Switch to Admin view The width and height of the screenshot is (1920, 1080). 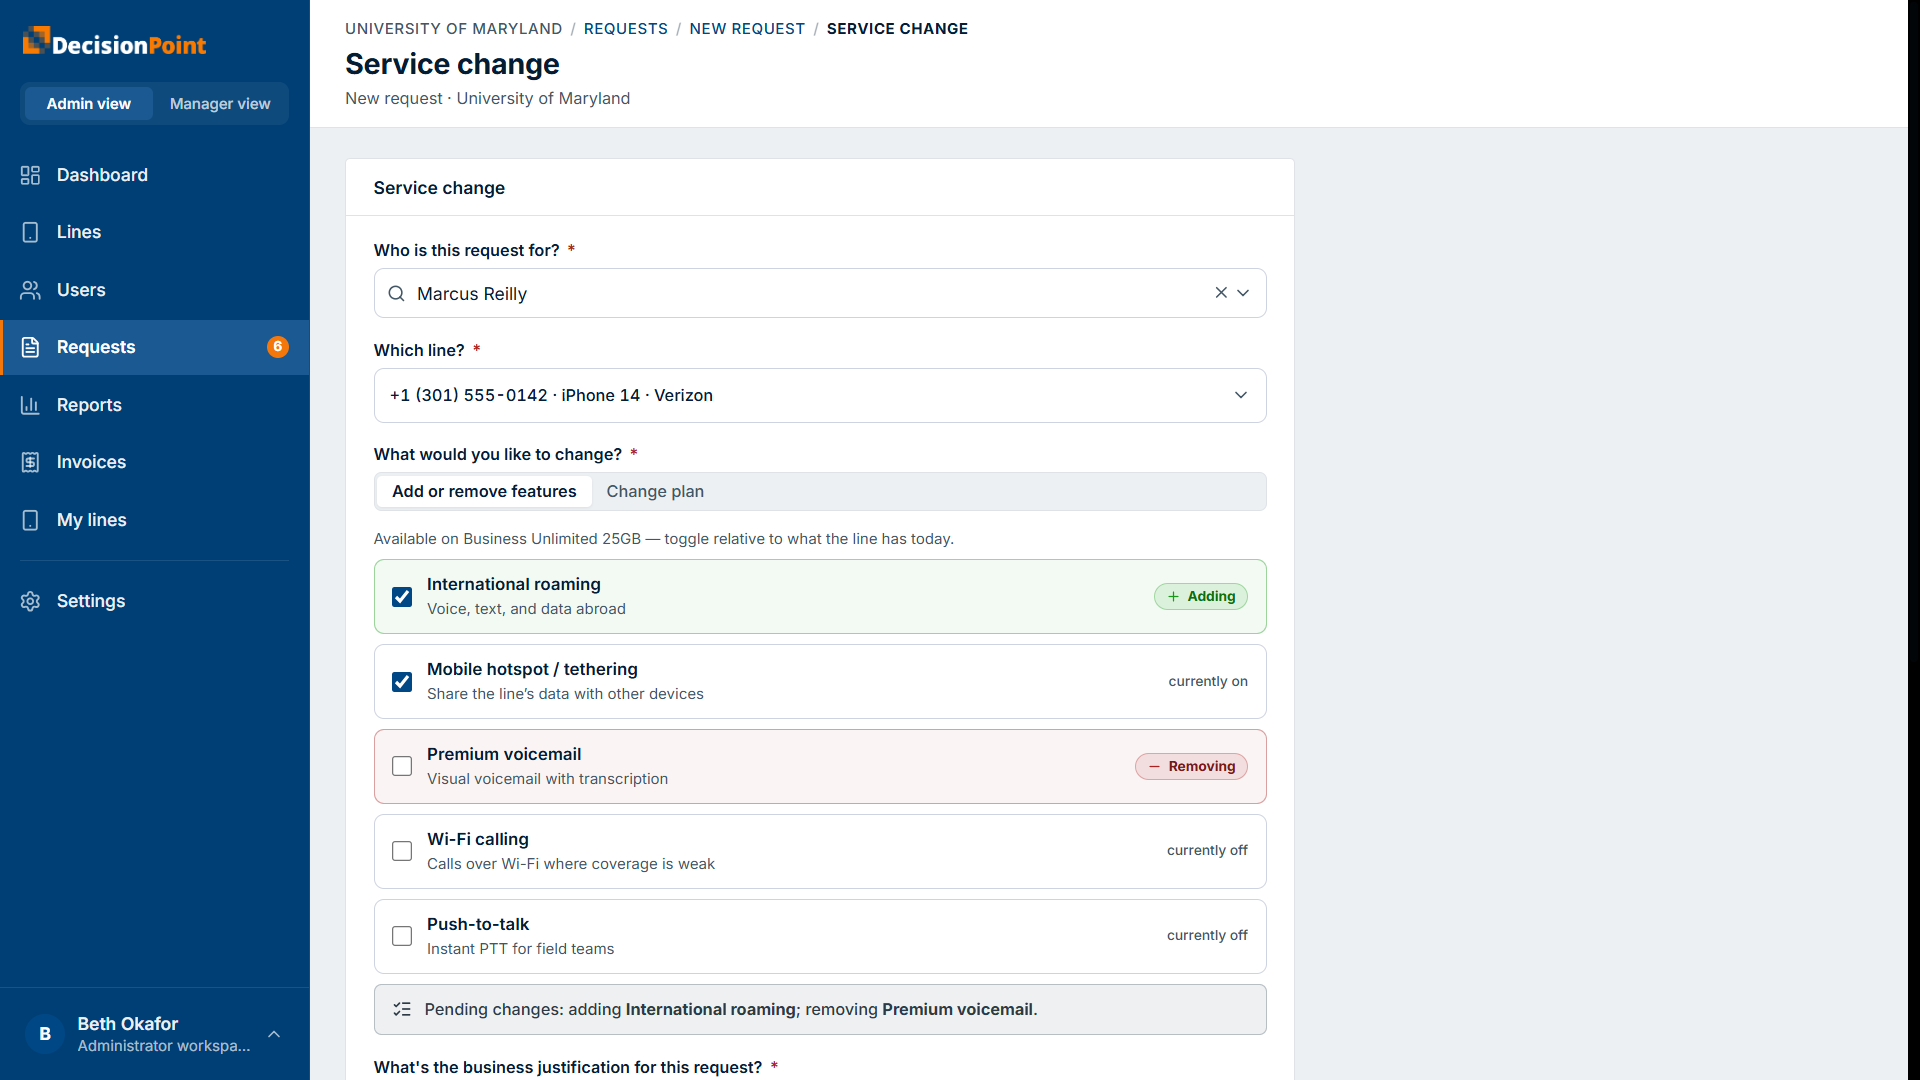[x=89, y=104]
